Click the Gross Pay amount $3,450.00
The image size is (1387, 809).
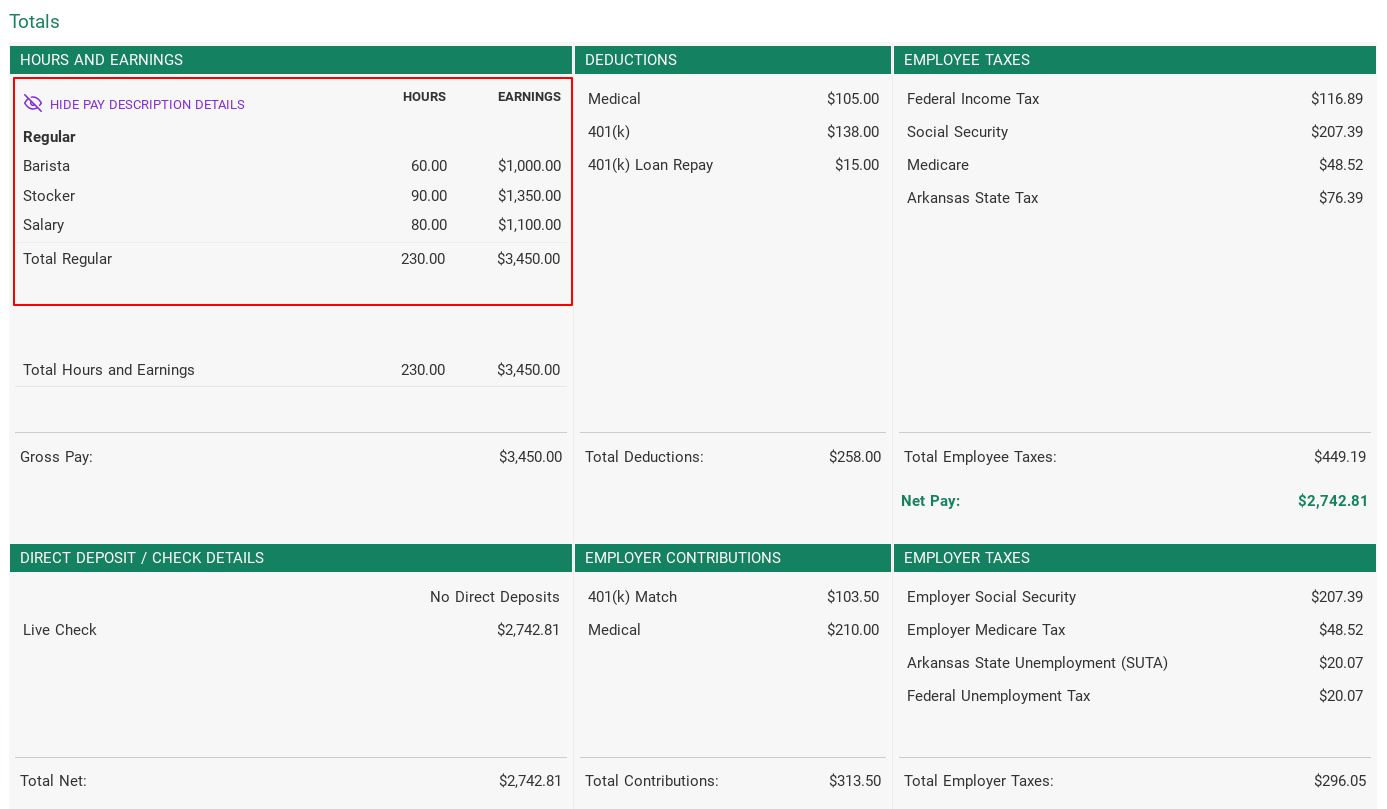tap(530, 457)
